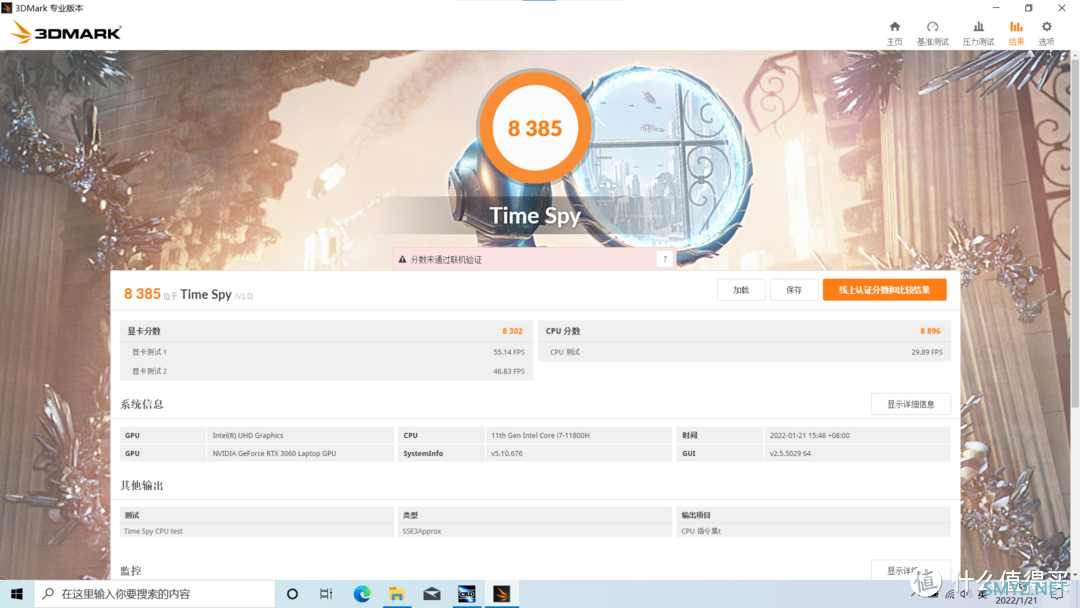
Task: Click SSE3Approx type value
Action: 422,531
